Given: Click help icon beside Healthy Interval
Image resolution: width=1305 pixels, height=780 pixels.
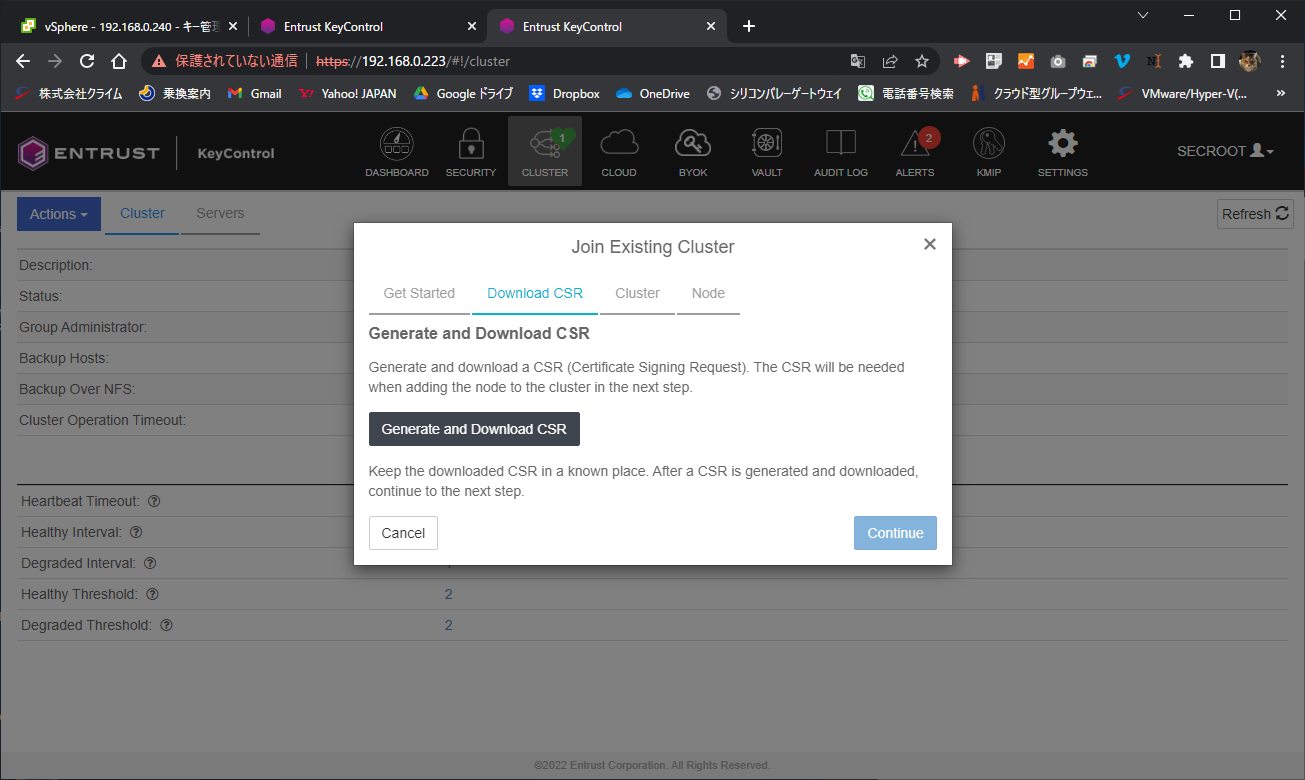Looking at the screenshot, I should pos(136,532).
